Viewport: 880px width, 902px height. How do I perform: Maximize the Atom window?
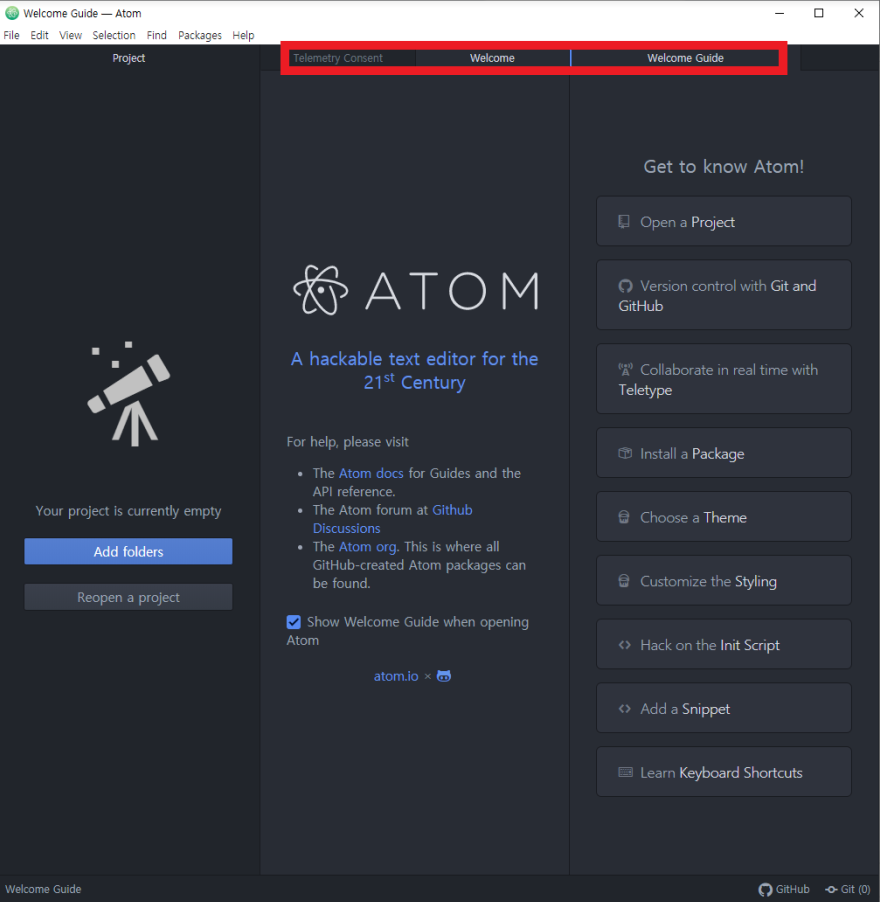[x=819, y=13]
